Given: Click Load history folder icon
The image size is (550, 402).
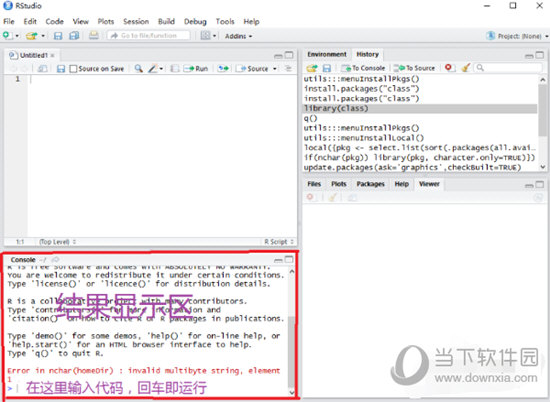Looking at the screenshot, I should pos(311,68).
